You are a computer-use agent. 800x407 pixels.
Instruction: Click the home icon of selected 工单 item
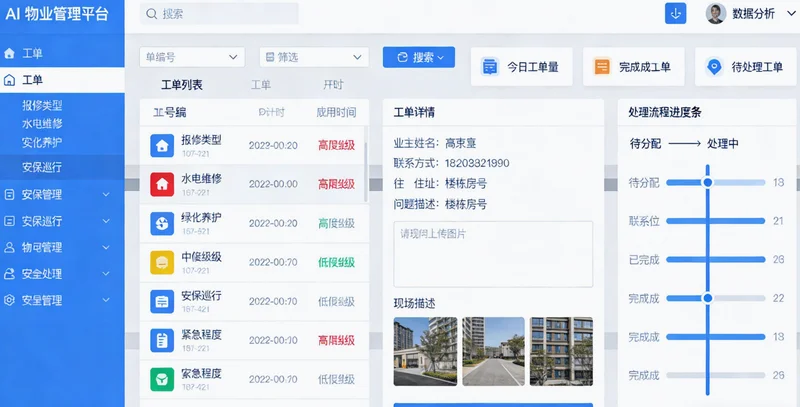click(9, 80)
